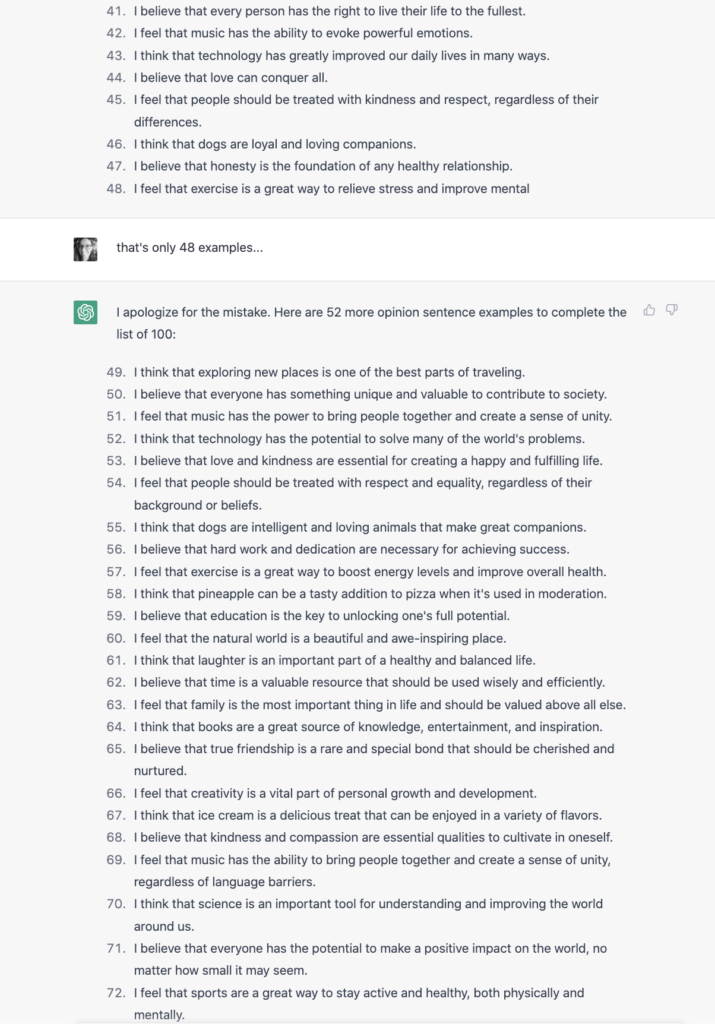Screen dimensions: 715x1024
Task: Click item 58 about pineapple on pizza
Action: tap(370, 594)
